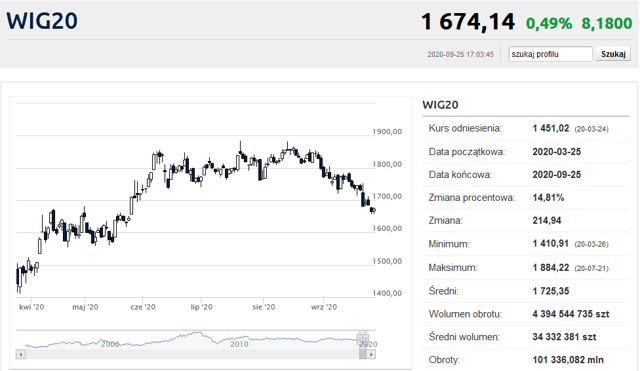Click the 'kwi '20' label on chart axis
The image size is (640, 371).
click(x=31, y=307)
